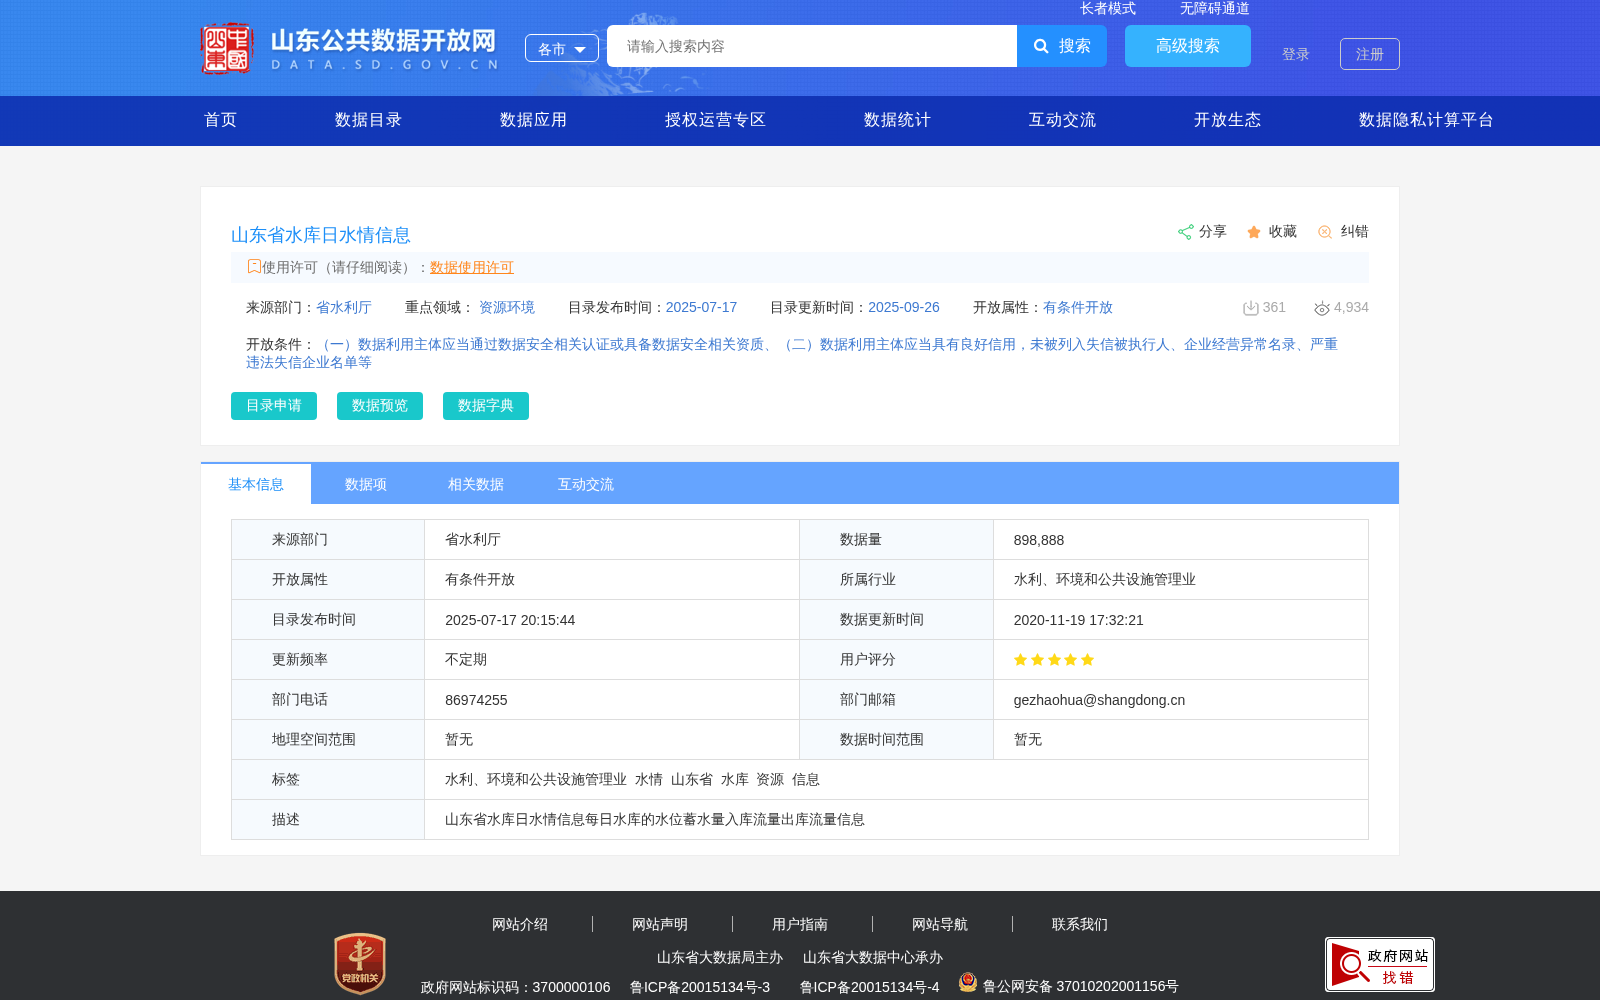Click the star favorite icon next to 收藏

point(1254,232)
